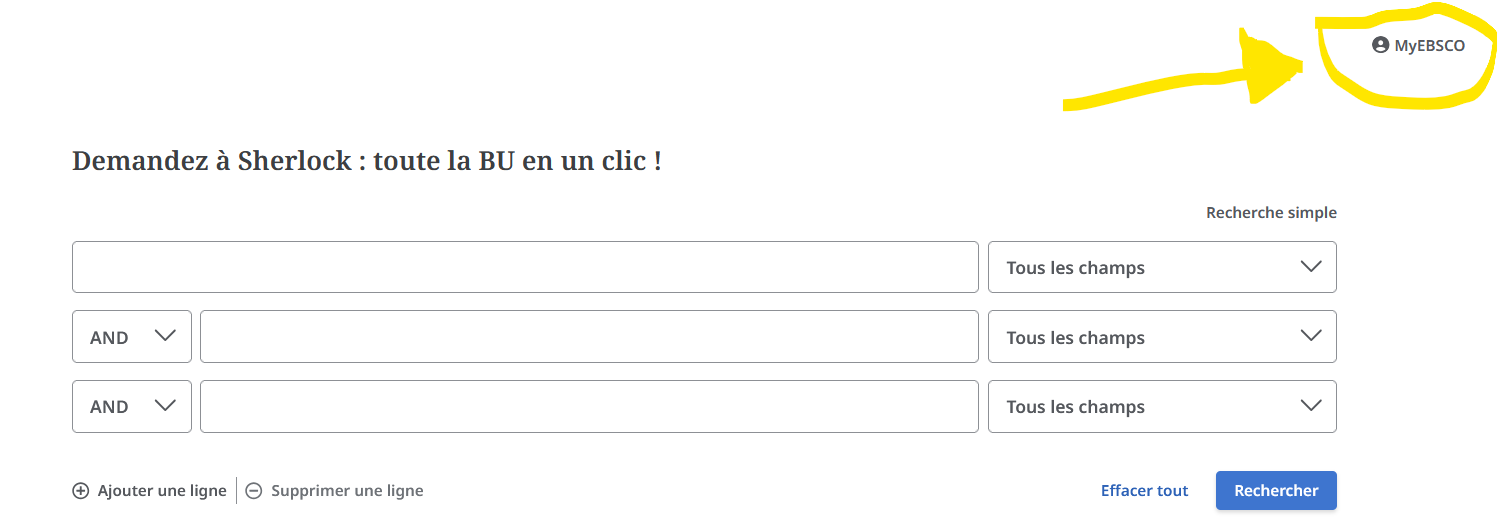The image size is (1498, 525).
Task: Click the Ajouter une ligne text
Action: tap(162, 491)
